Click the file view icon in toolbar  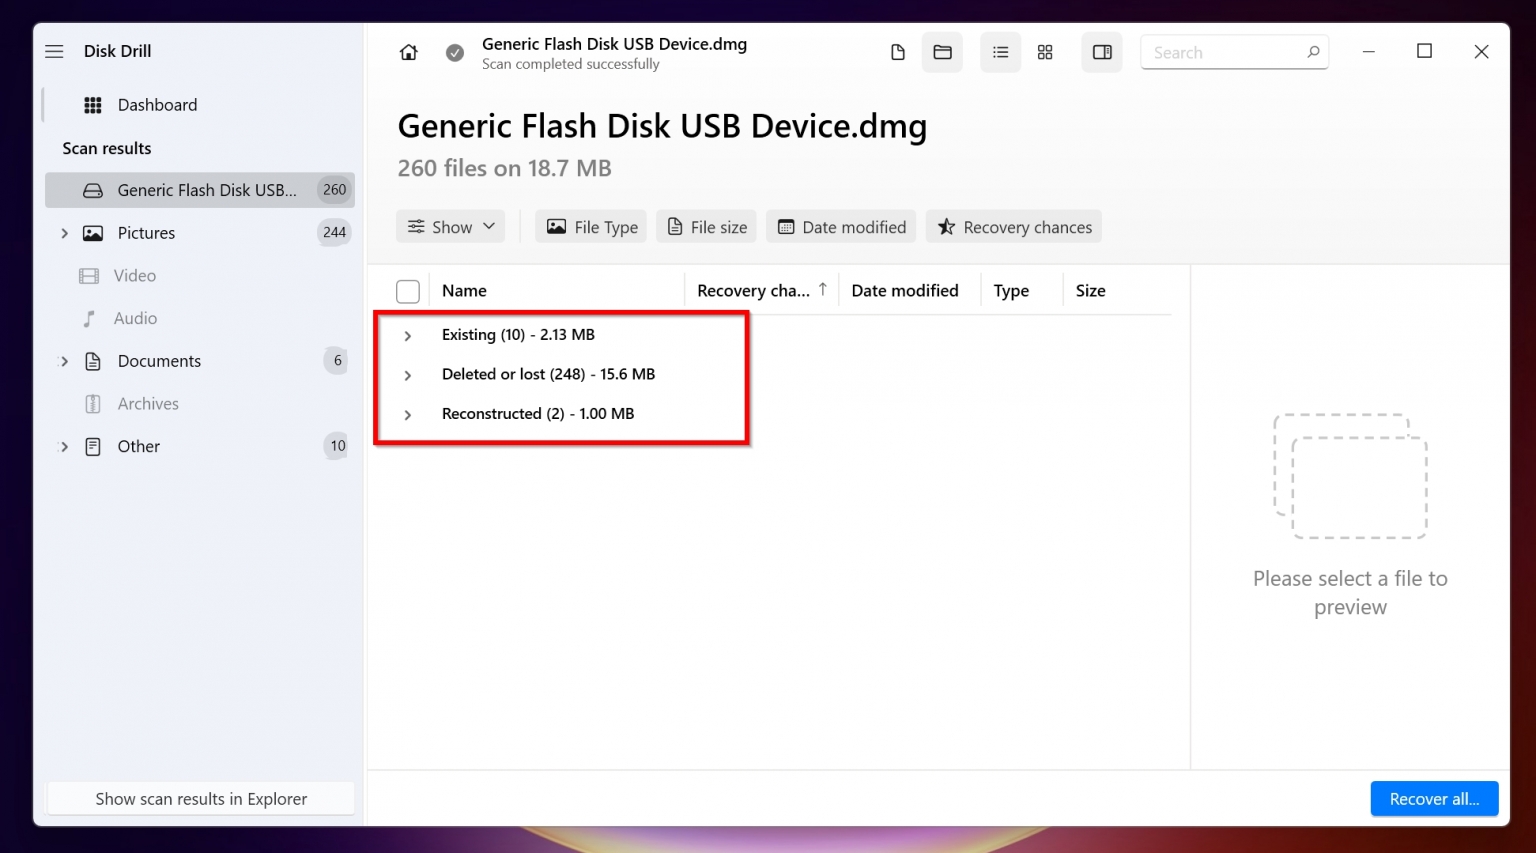click(x=897, y=51)
